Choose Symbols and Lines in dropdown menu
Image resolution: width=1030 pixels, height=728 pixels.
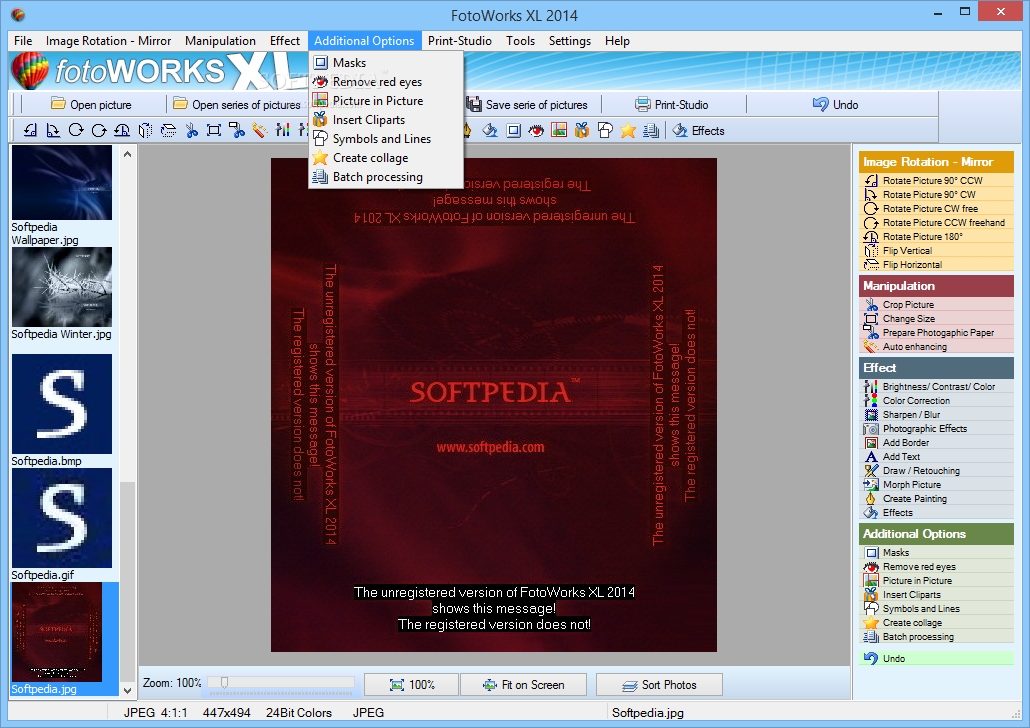pyautogui.click(x=386, y=139)
